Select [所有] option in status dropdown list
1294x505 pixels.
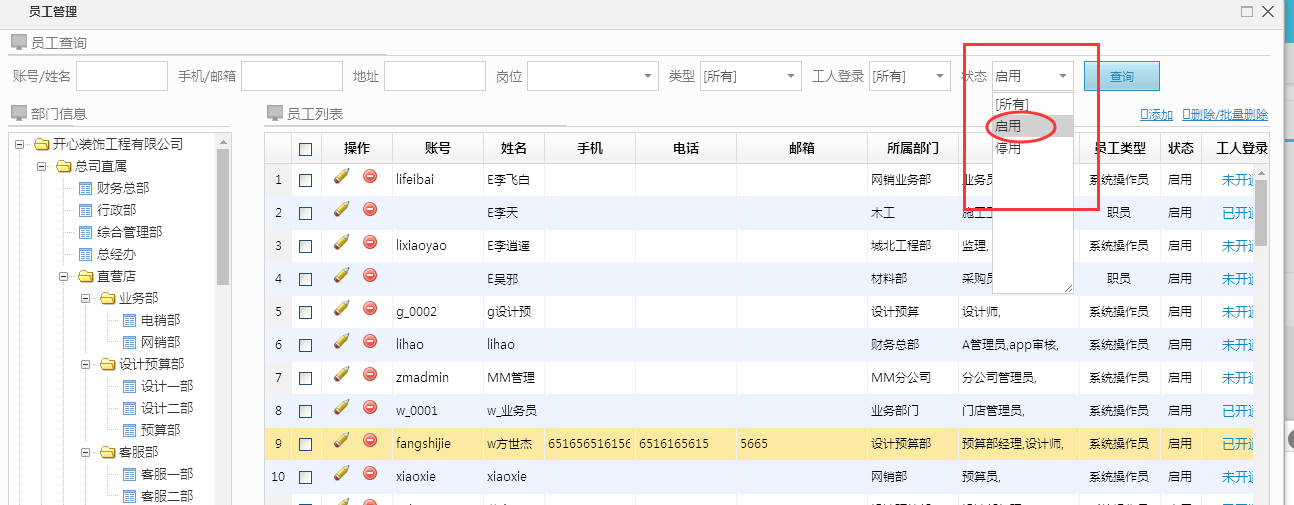coord(1011,104)
